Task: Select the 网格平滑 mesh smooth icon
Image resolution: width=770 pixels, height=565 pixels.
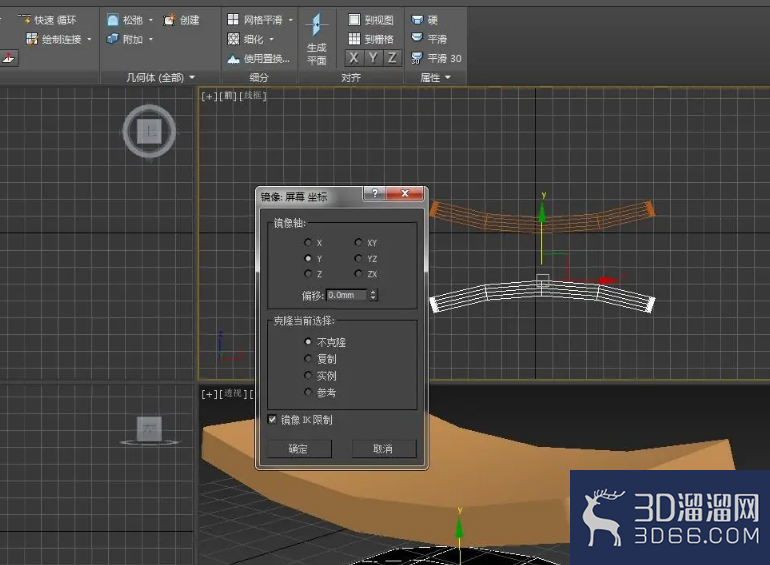Action: 233,20
